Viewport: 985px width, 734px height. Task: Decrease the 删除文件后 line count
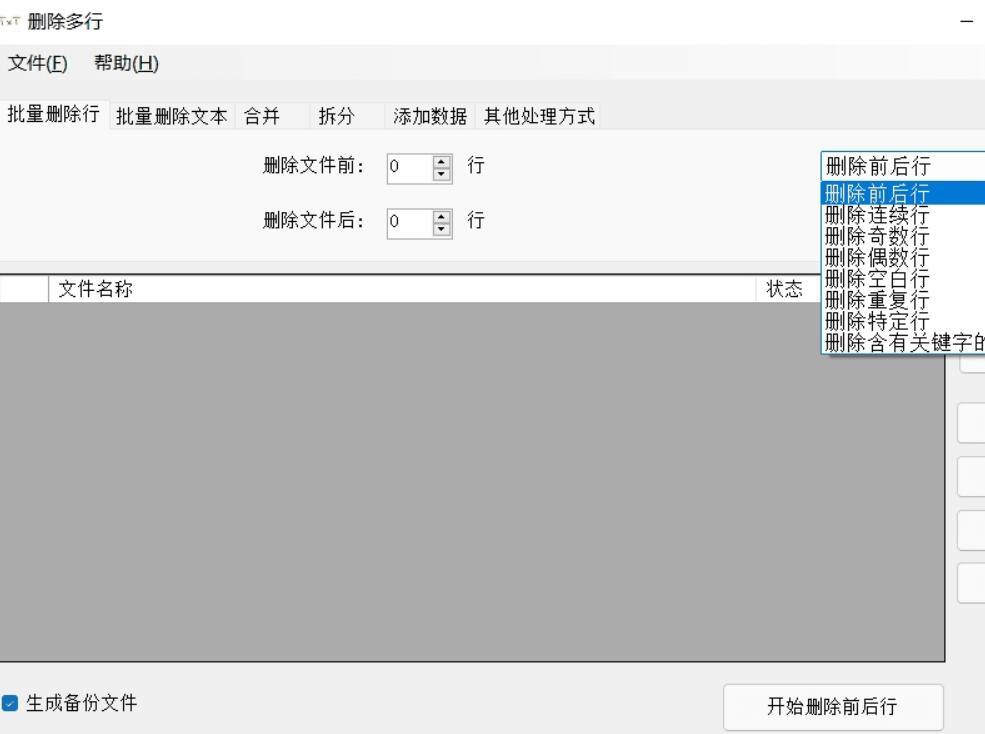click(442, 229)
